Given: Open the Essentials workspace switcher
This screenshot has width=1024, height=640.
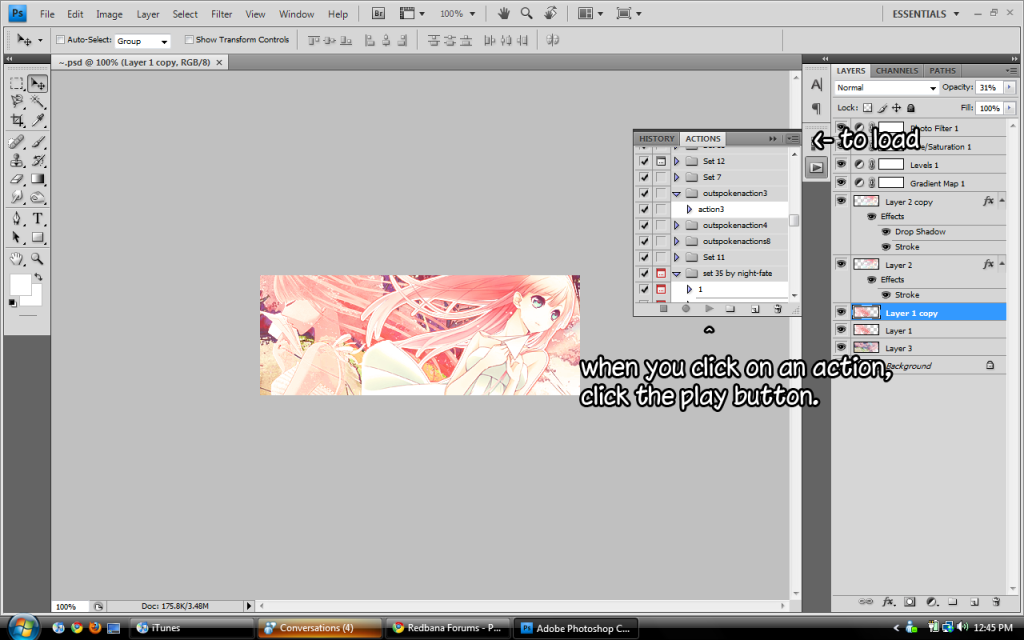Looking at the screenshot, I should [x=926, y=14].
